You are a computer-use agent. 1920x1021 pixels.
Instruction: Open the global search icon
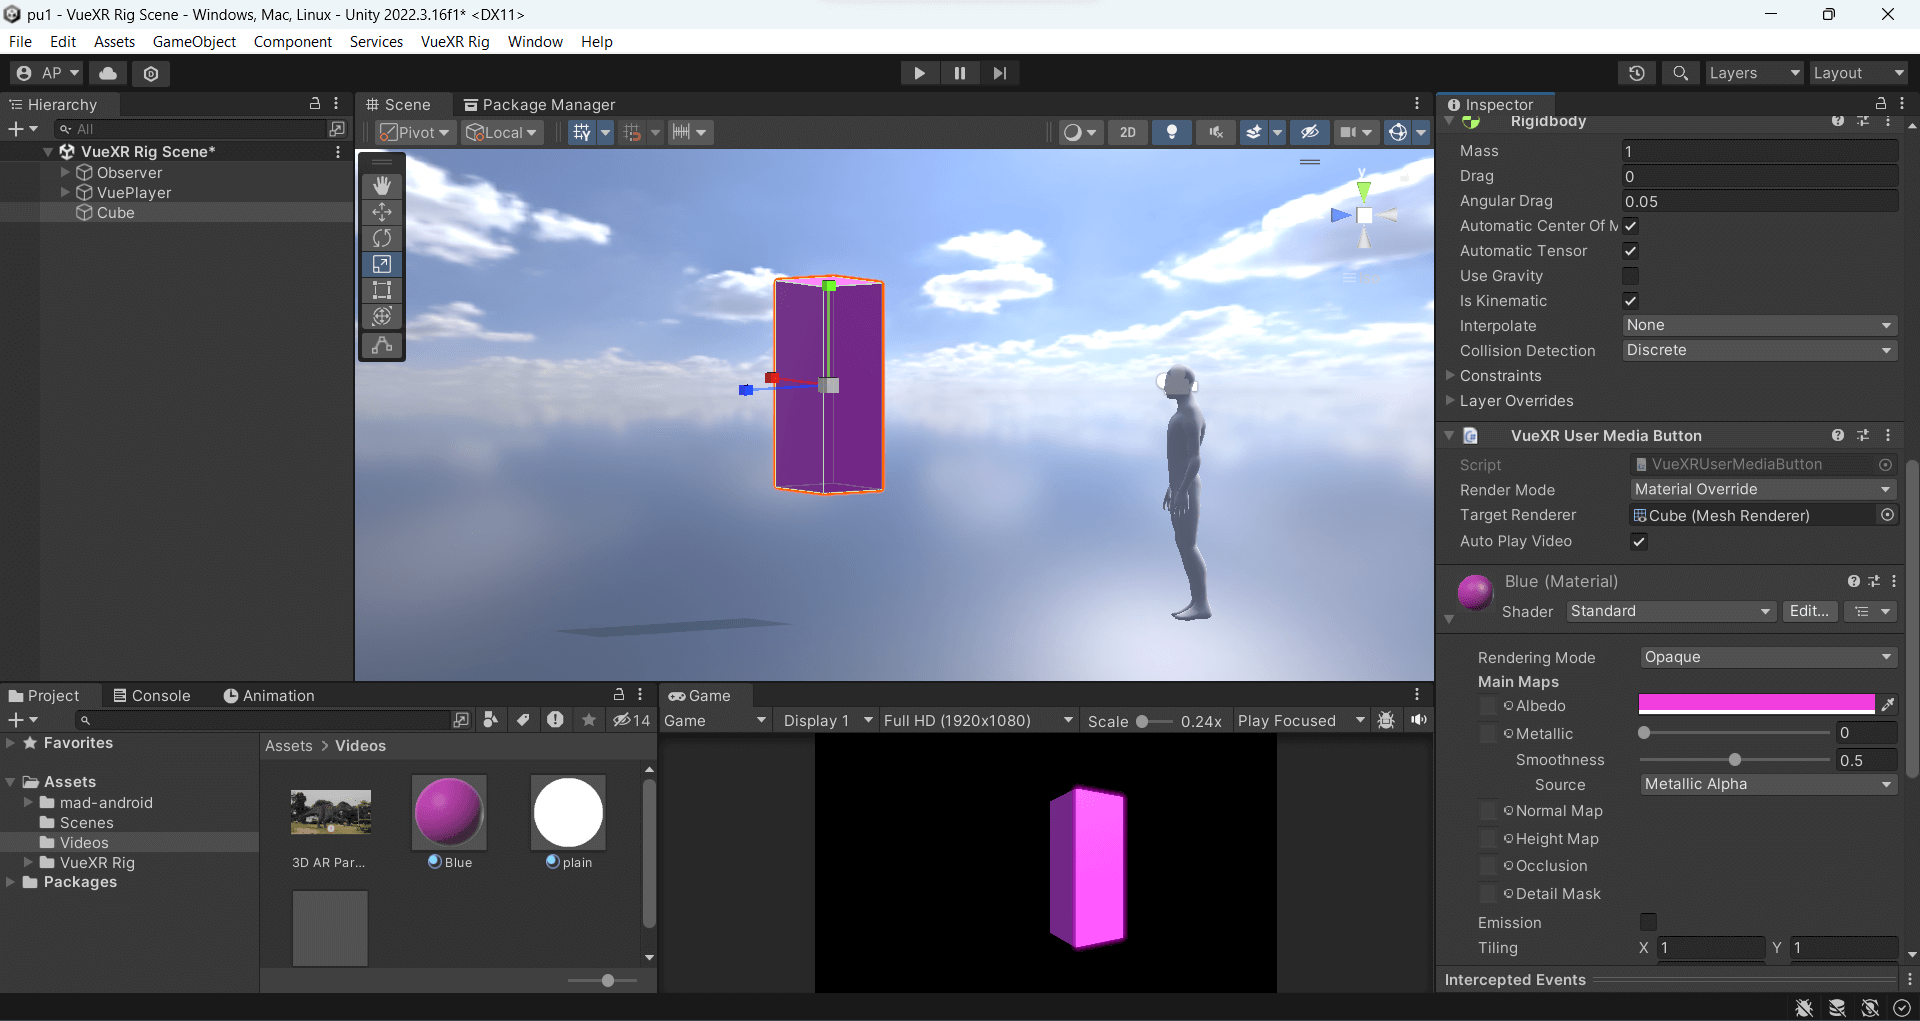pos(1680,73)
